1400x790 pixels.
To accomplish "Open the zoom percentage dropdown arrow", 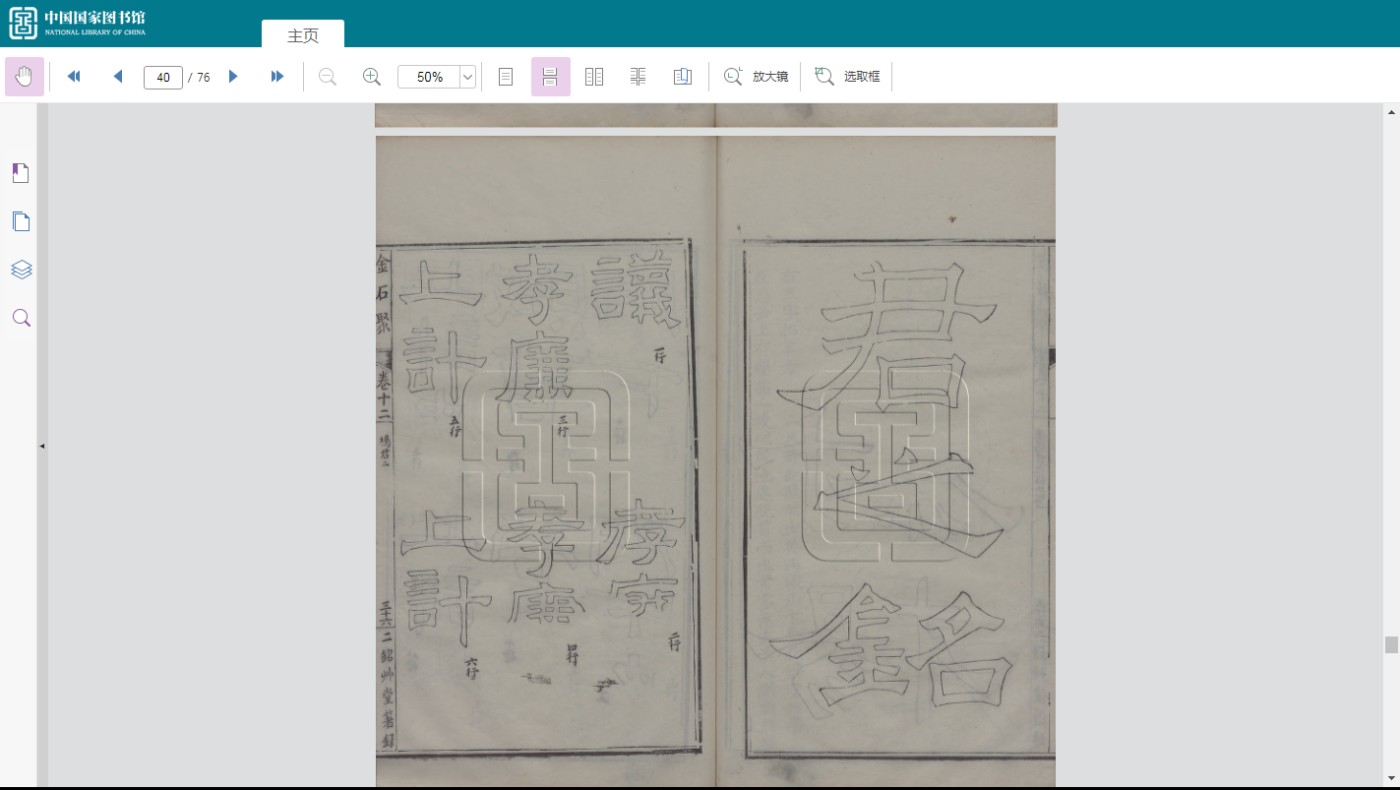I will tap(467, 77).
